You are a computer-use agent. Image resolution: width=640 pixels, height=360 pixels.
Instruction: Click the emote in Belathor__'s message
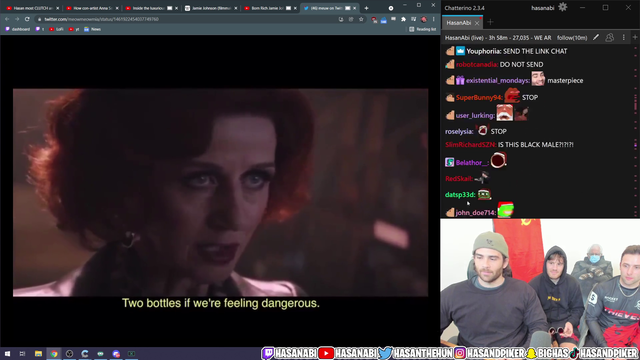(x=498, y=160)
